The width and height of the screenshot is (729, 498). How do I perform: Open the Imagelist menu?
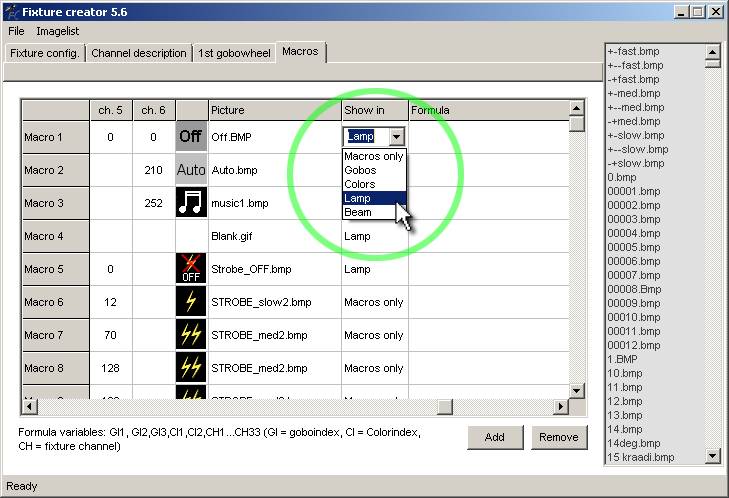(58, 32)
